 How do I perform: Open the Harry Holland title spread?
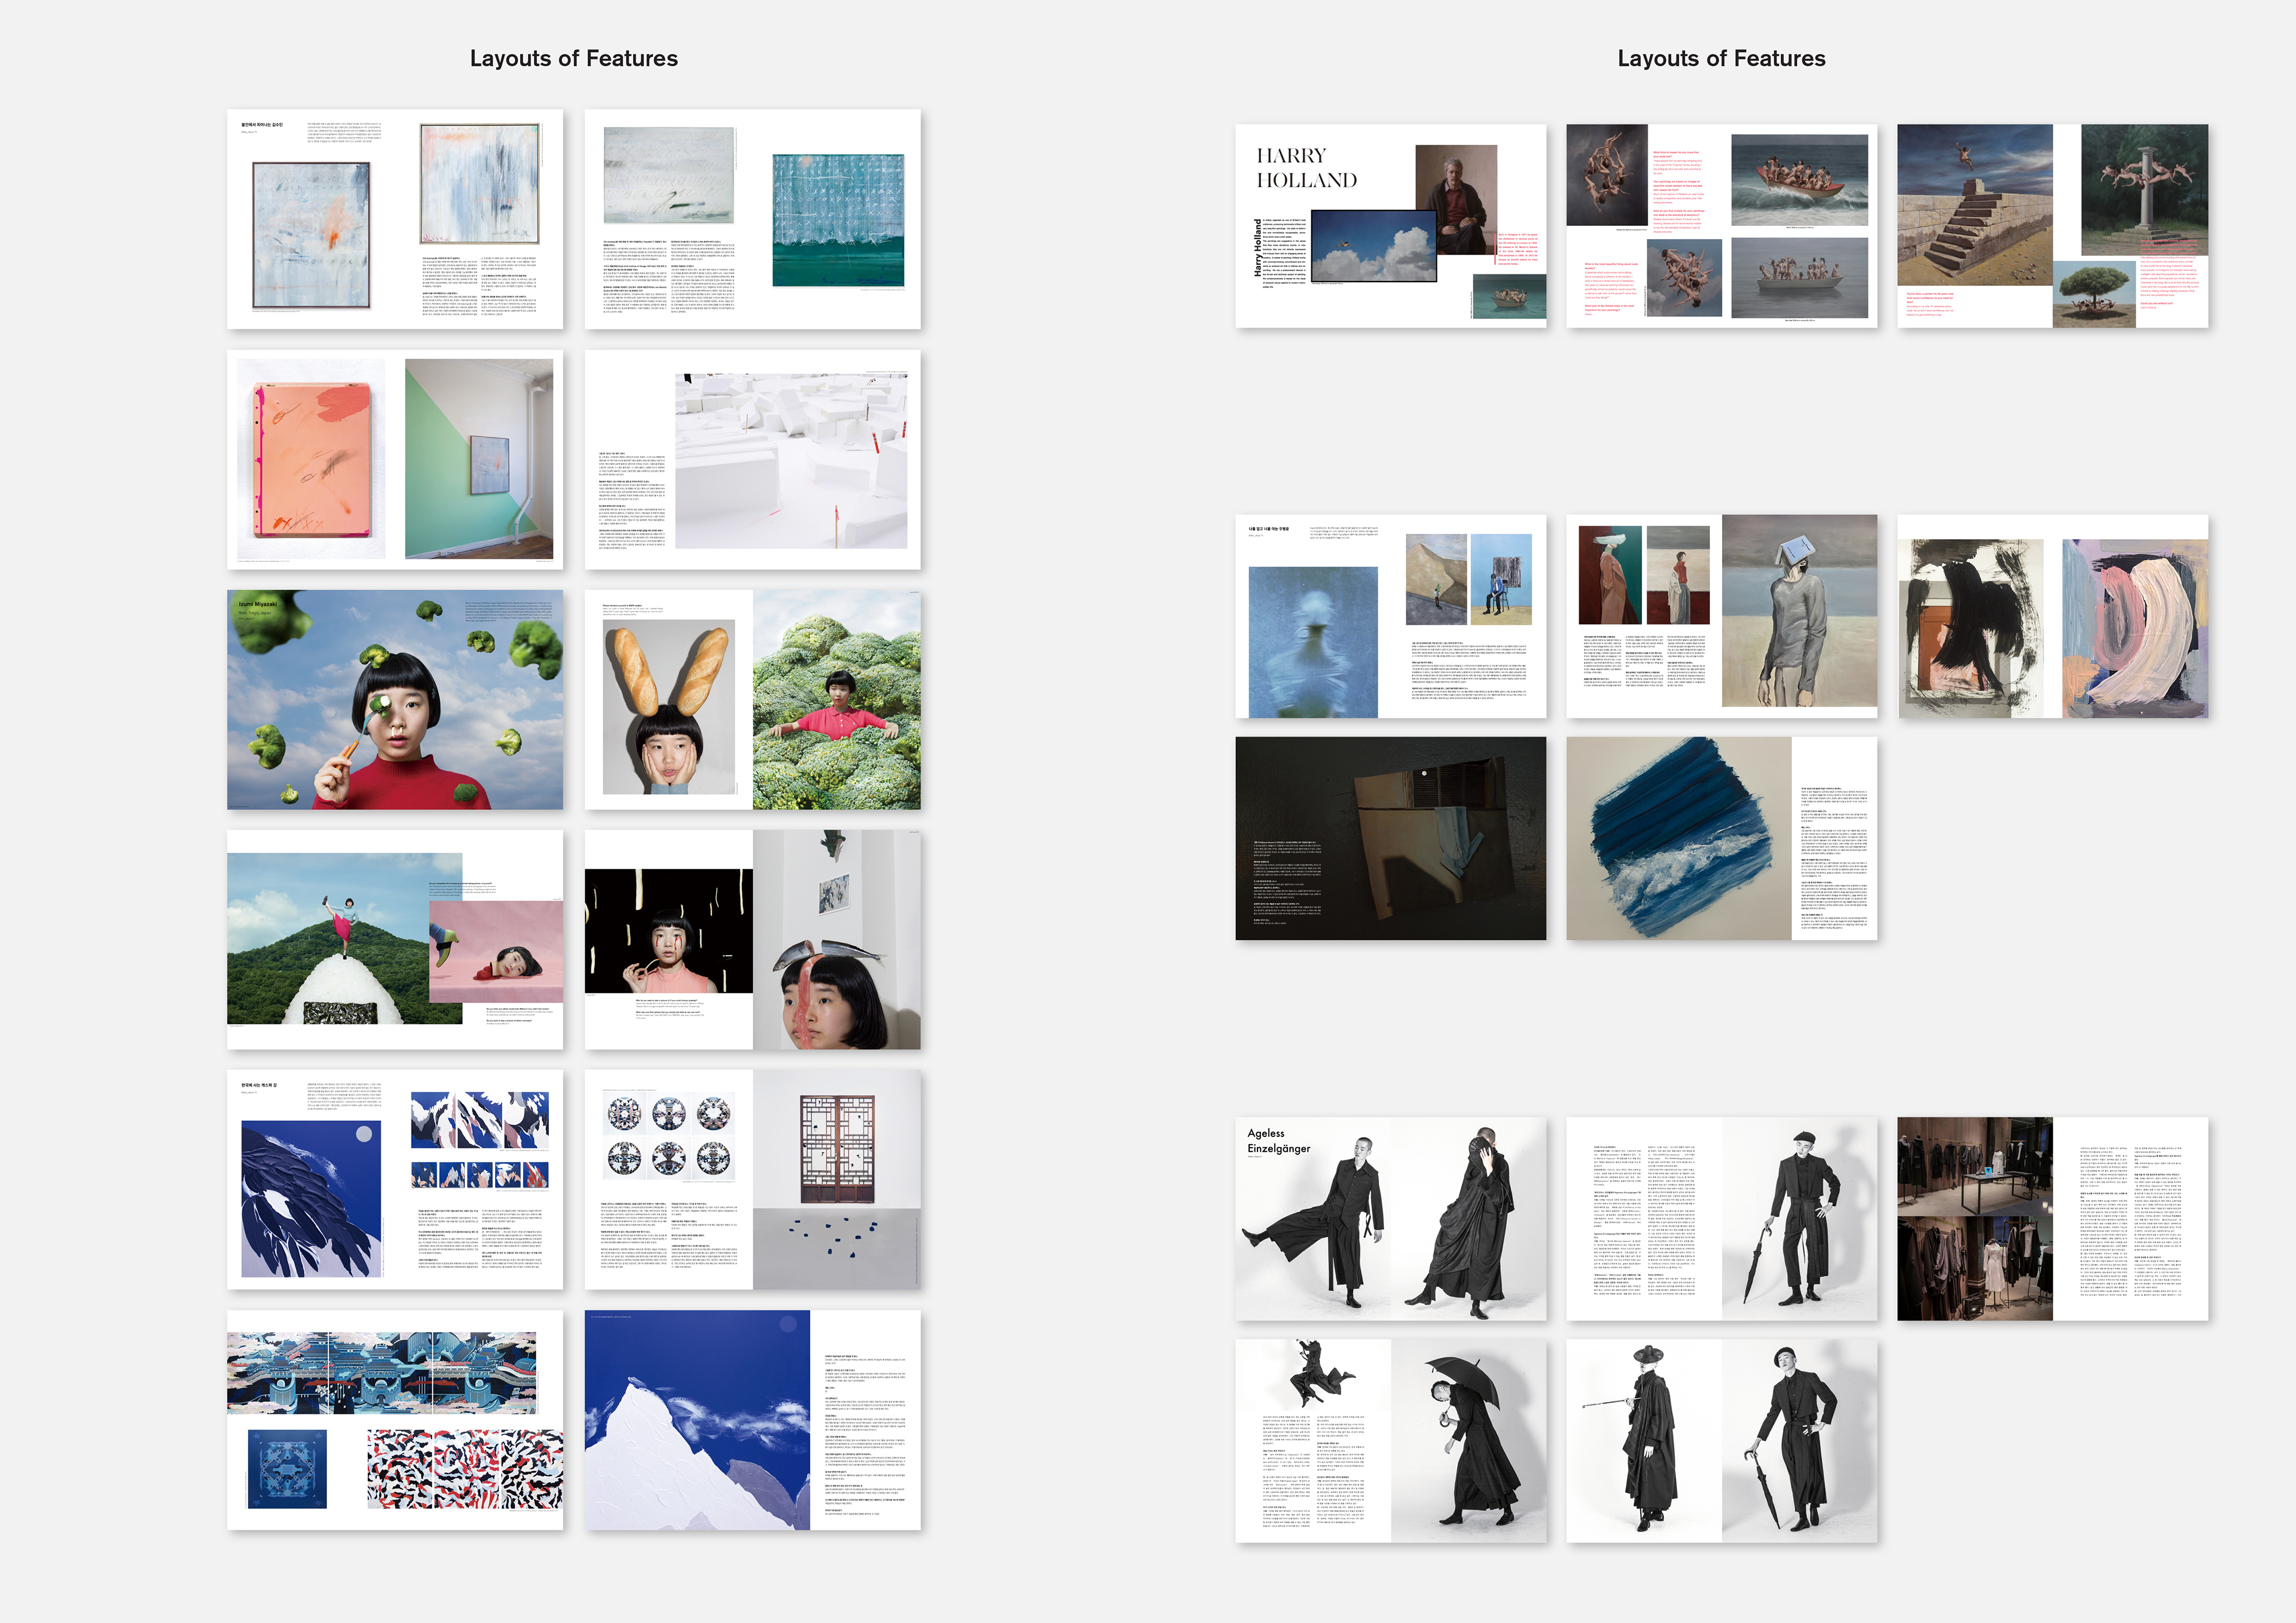(x=1390, y=225)
